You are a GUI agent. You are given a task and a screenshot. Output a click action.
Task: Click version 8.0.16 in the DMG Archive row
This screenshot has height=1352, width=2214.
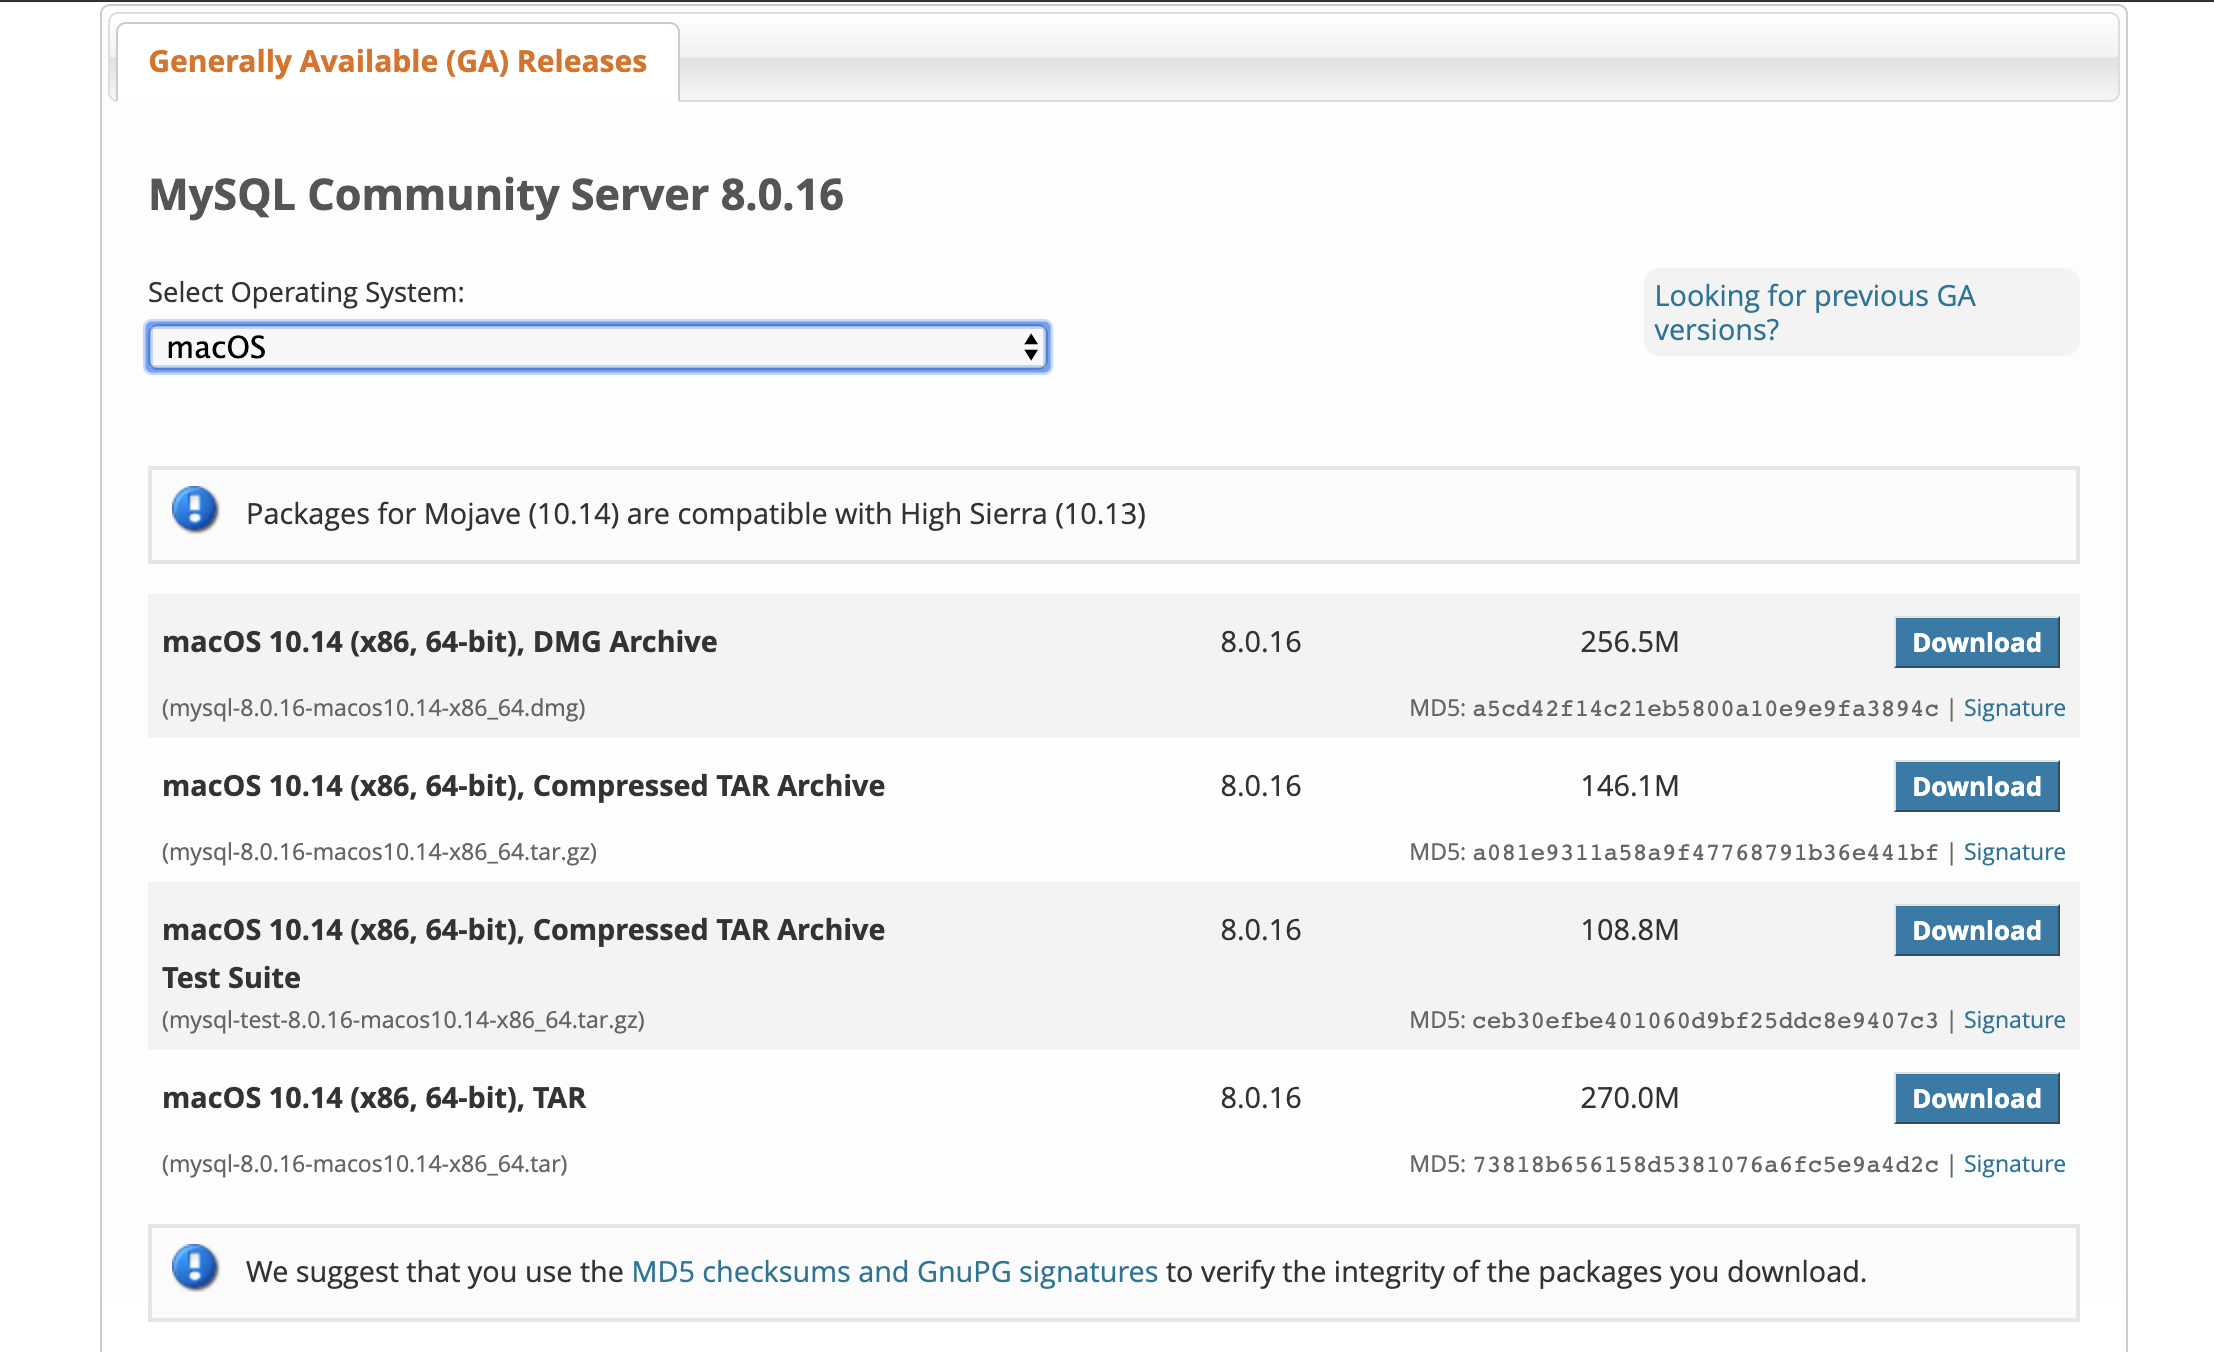(x=1260, y=642)
